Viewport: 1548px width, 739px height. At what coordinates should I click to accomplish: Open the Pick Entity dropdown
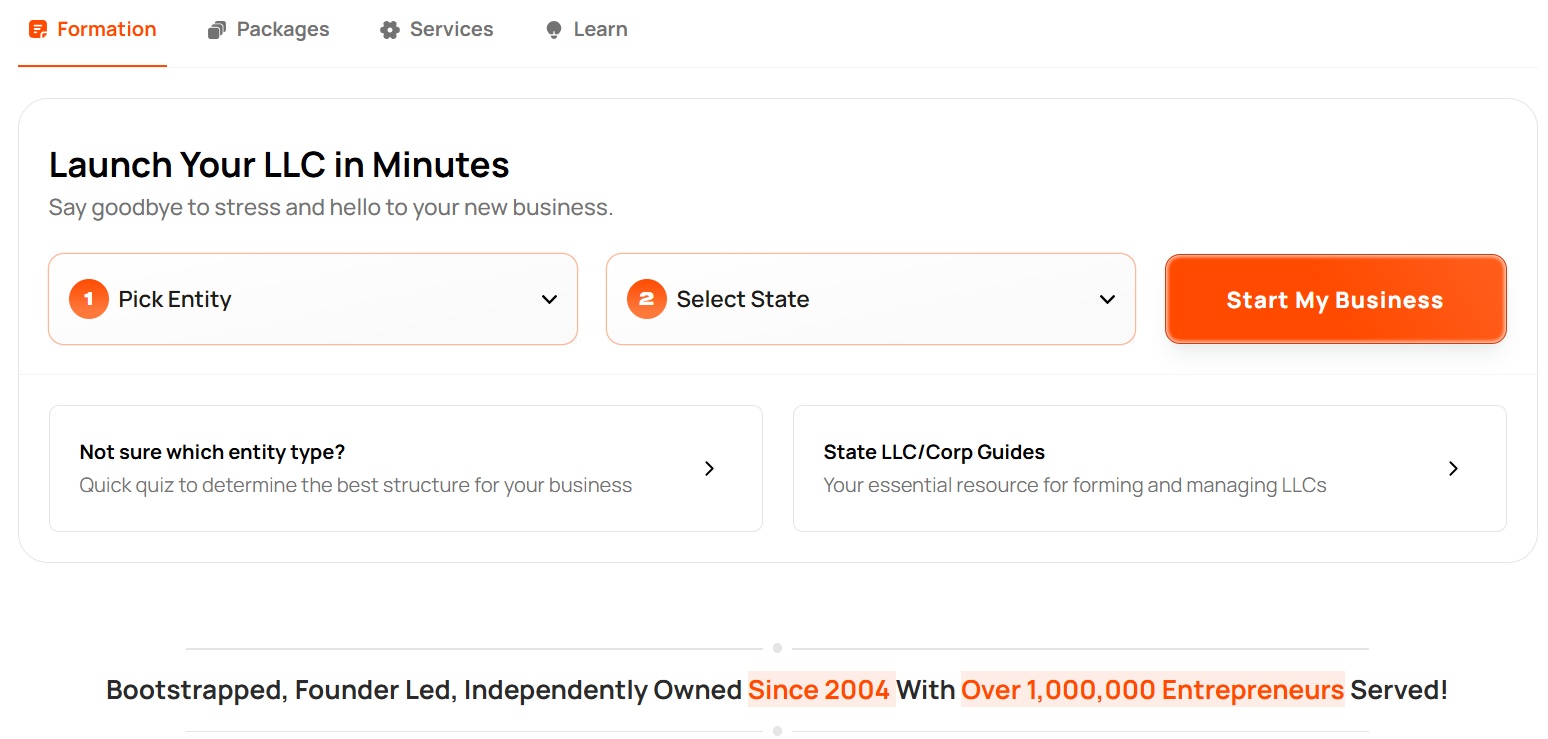coord(313,299)
